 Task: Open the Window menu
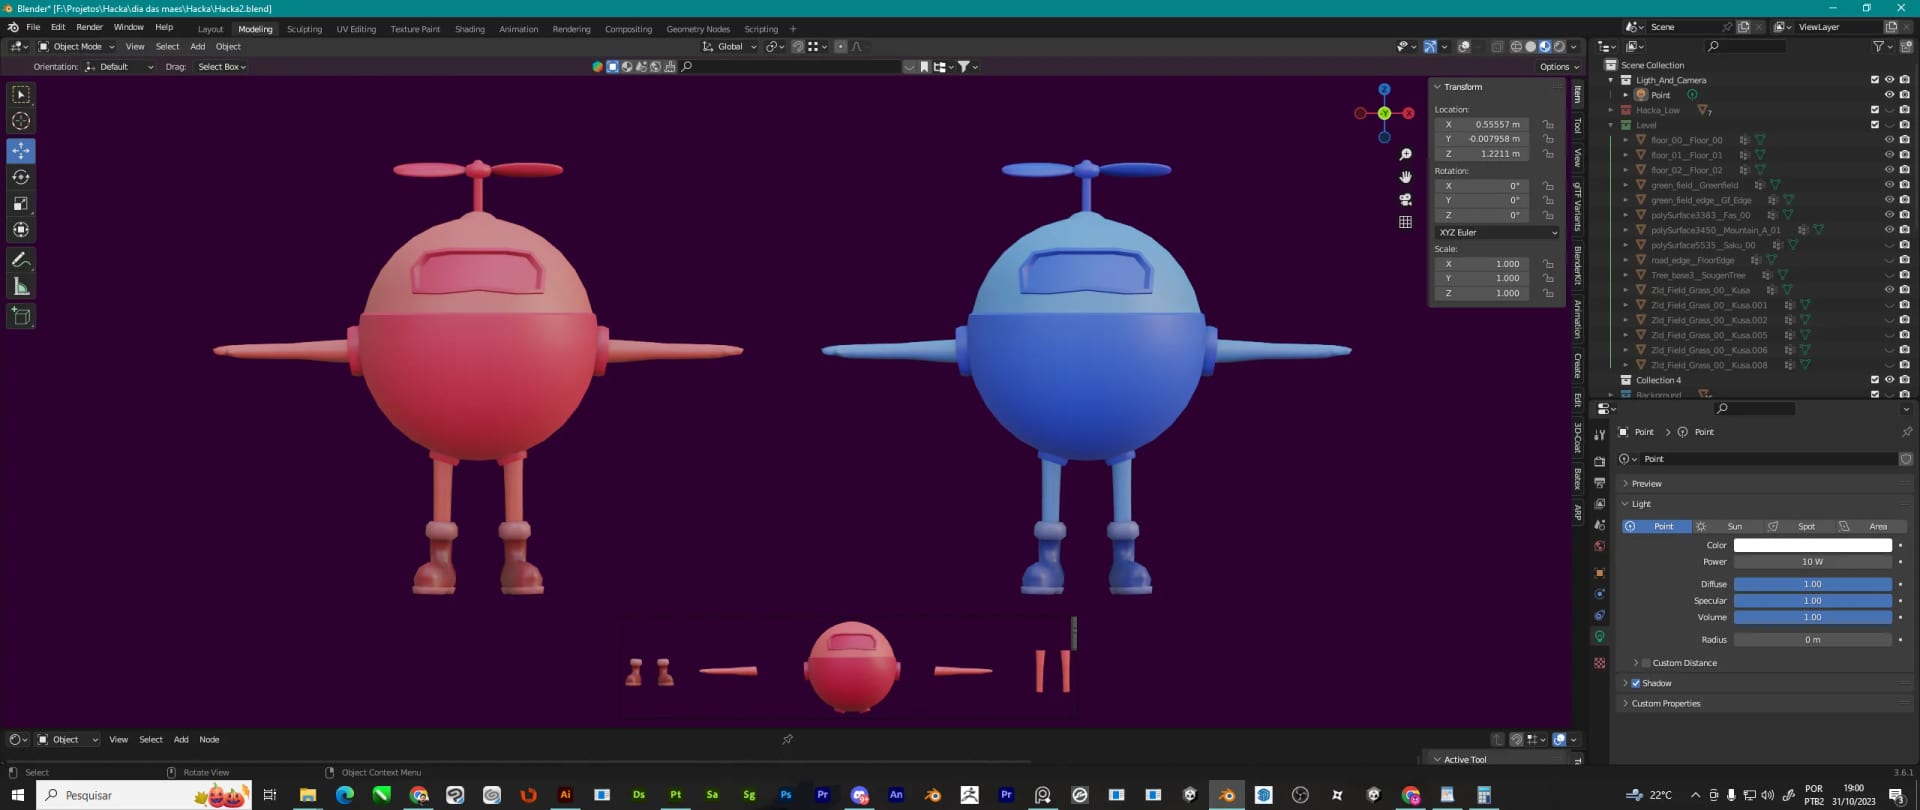point(129,27)
